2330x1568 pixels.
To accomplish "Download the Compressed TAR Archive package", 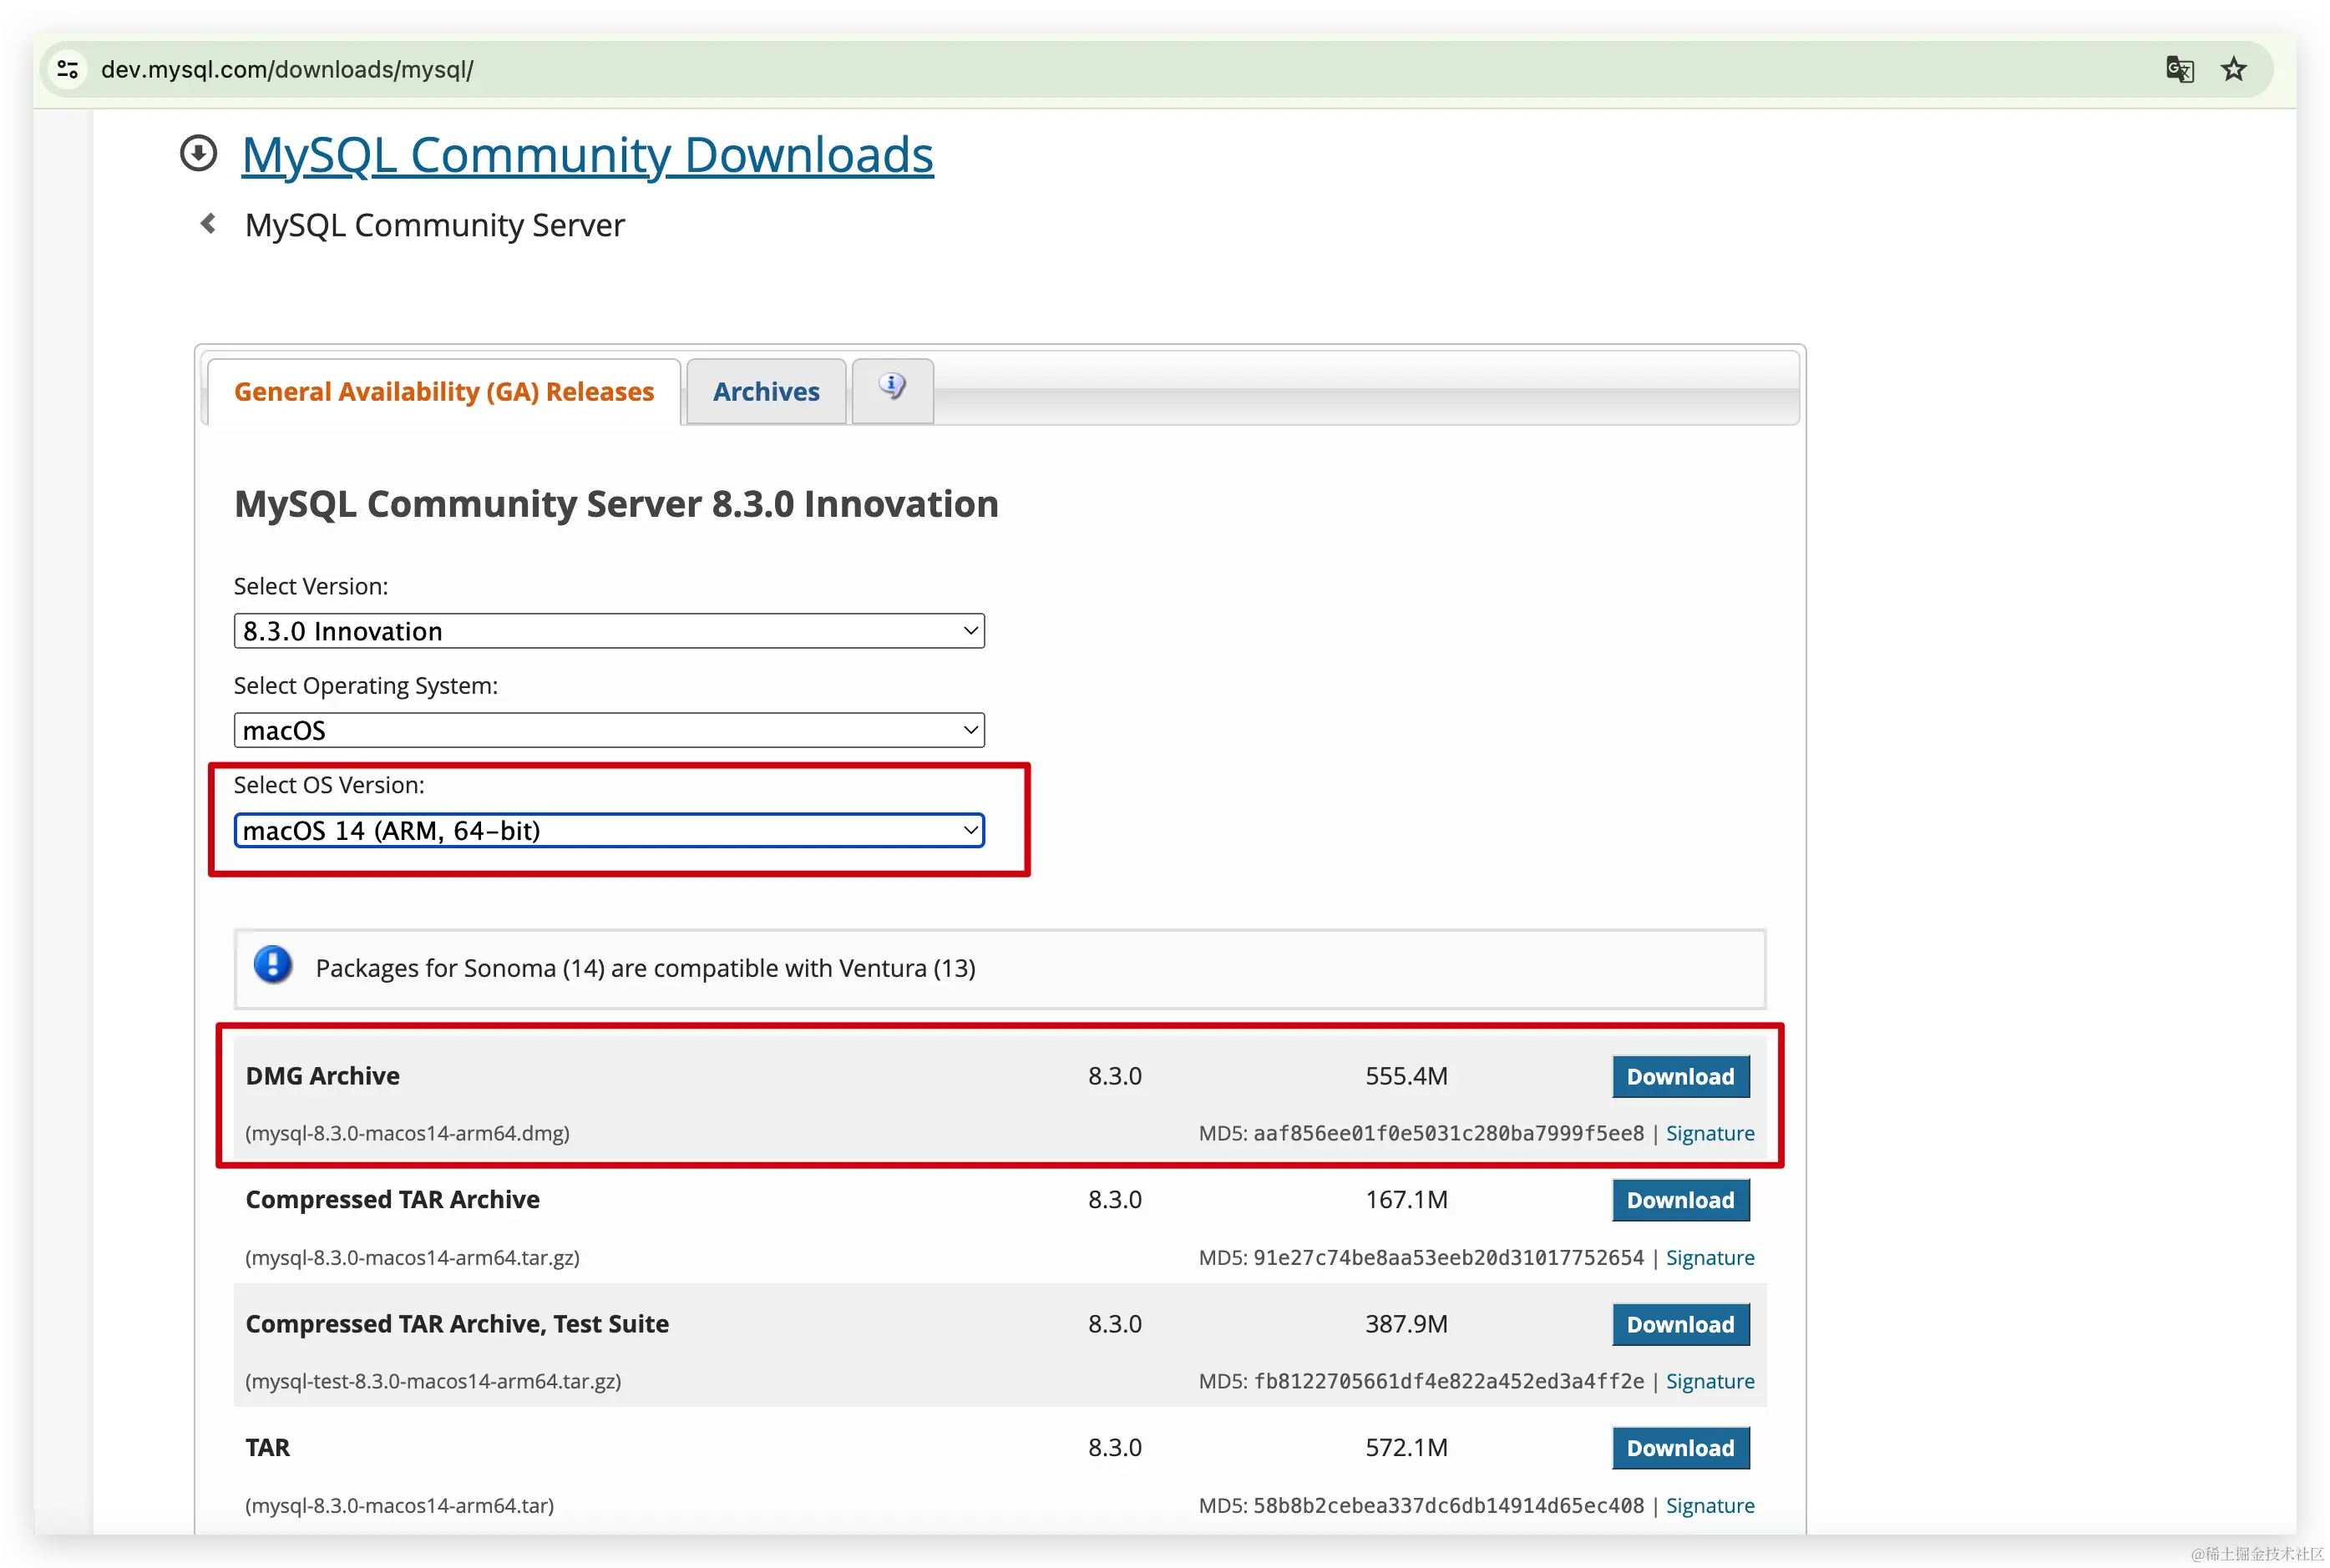I will click(1680, 1200).
